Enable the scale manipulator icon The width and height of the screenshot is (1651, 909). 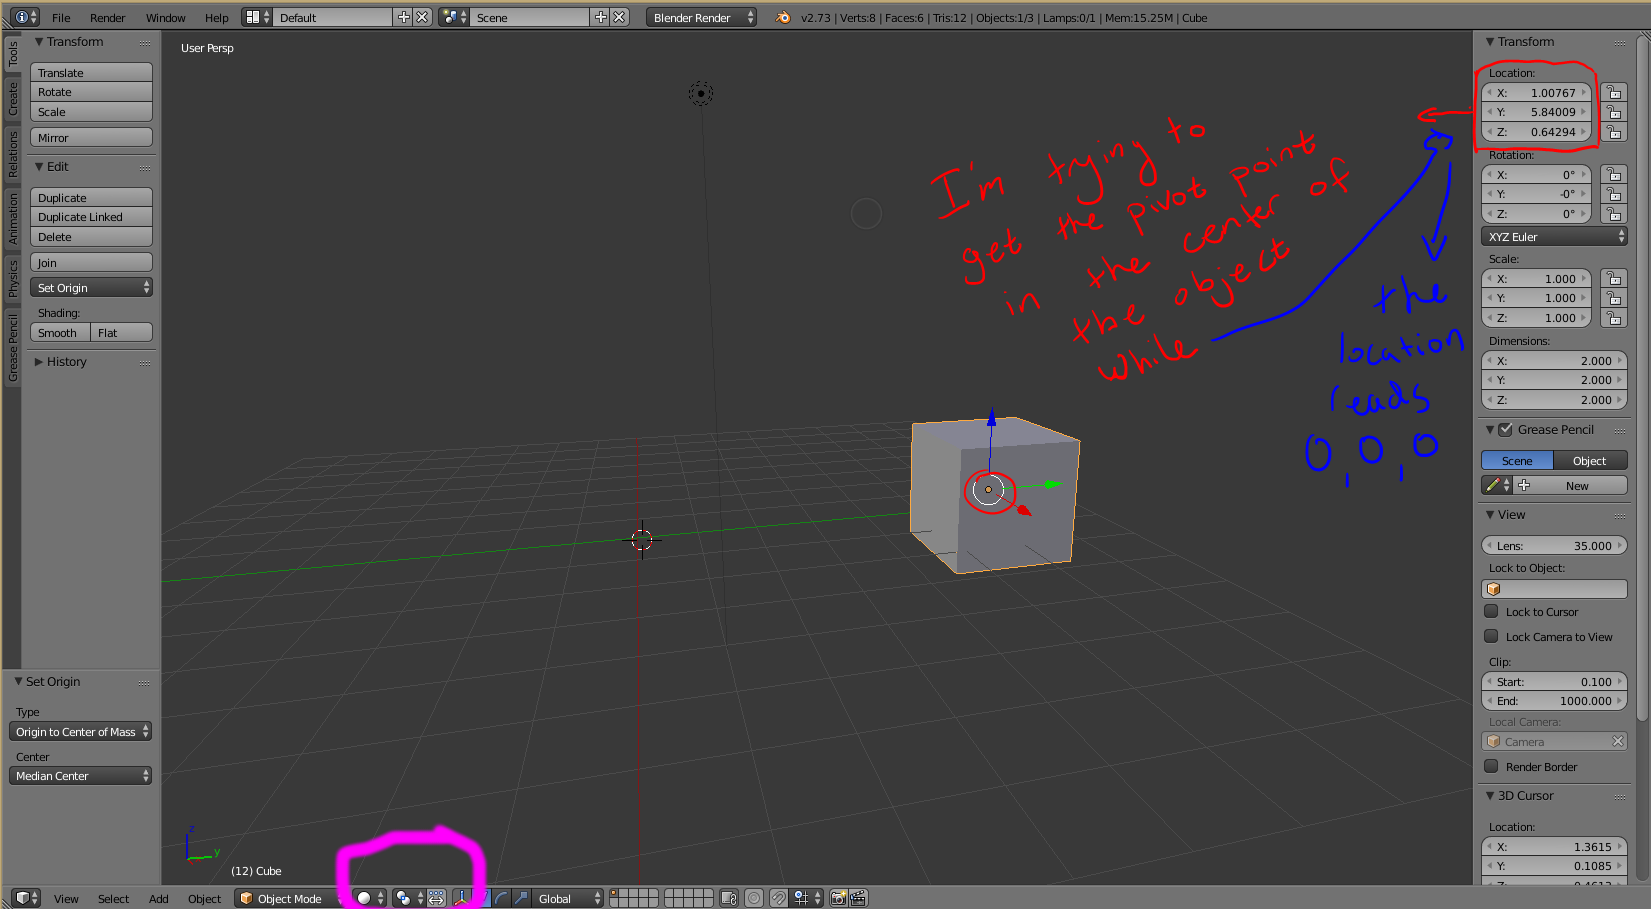[520, 898]
